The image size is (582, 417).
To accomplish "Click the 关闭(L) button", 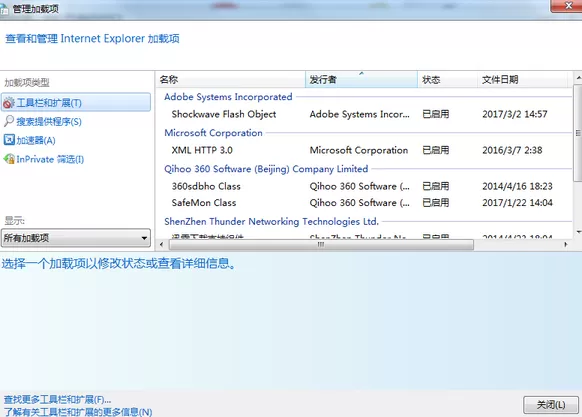I will point(551,405).
